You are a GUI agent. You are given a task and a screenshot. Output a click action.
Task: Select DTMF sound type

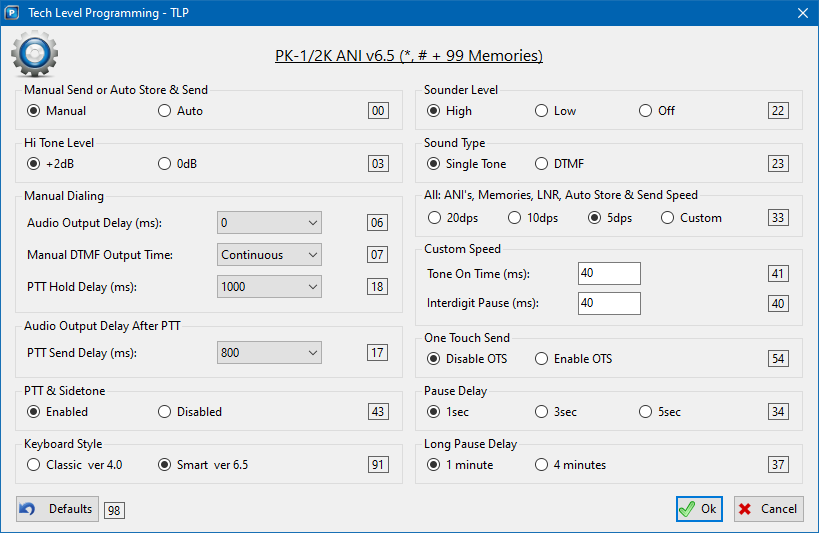542,163
